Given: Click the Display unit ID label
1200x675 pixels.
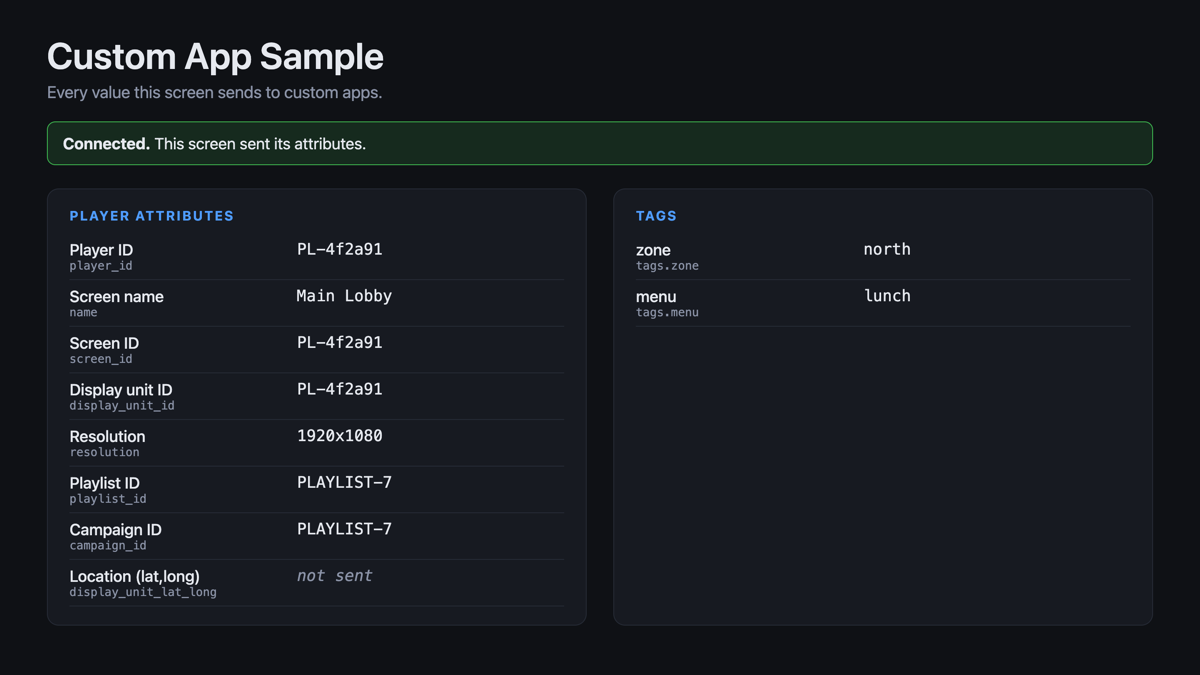Looking at the screenshot, I should 121,390.
